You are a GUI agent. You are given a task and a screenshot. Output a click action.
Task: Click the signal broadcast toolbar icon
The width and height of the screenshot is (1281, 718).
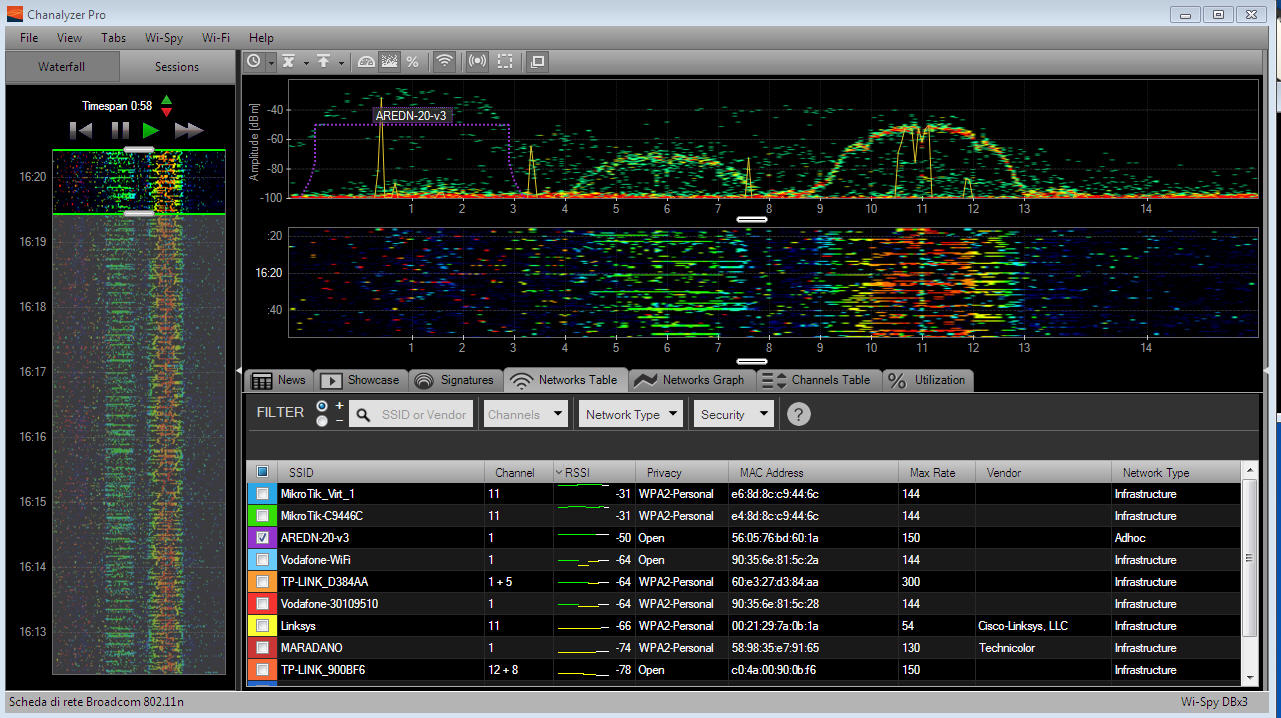[x=478, y=61]
